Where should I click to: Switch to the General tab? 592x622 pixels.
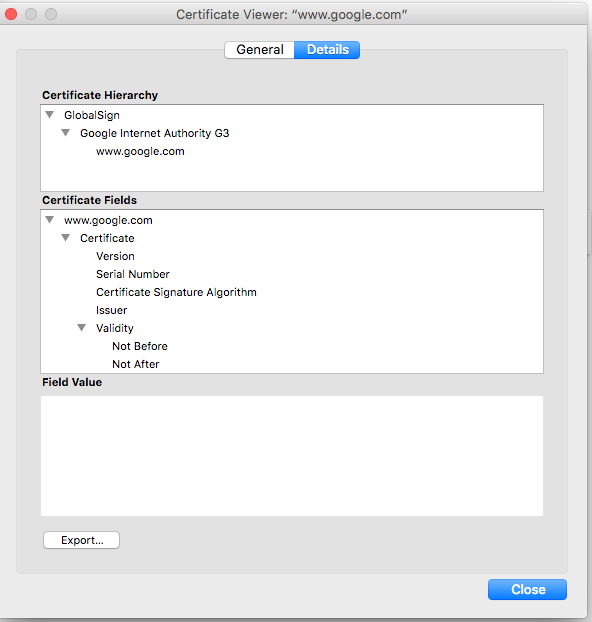pos(259,50)
